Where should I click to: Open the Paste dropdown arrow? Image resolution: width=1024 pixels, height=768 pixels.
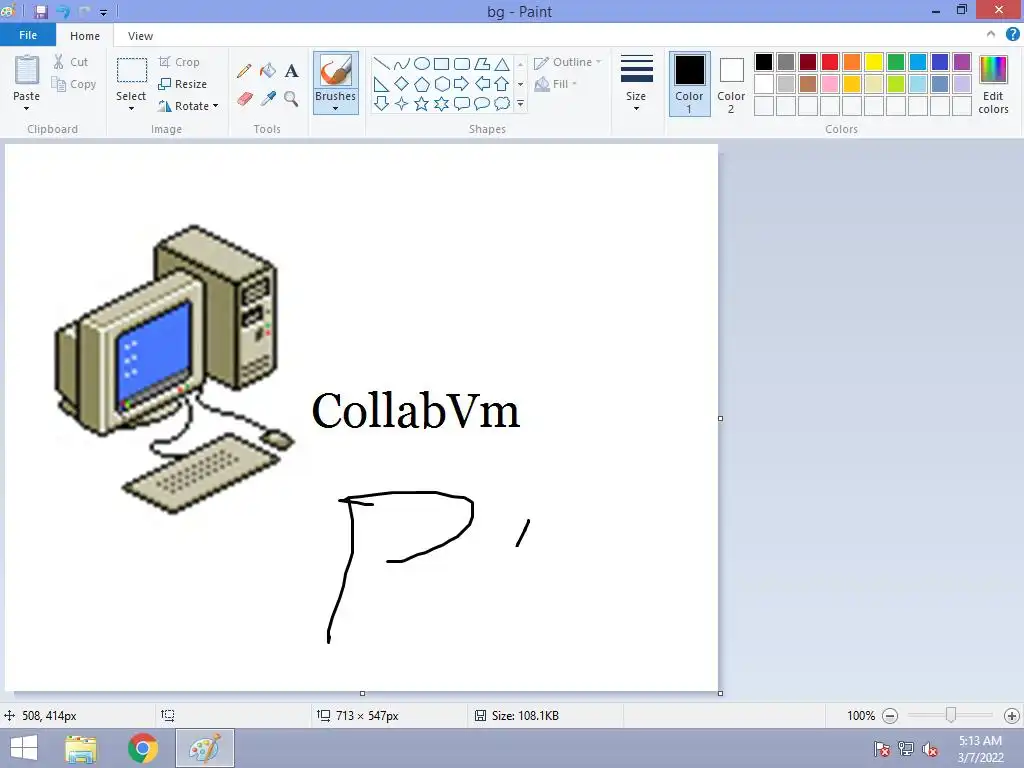(26, 108)
